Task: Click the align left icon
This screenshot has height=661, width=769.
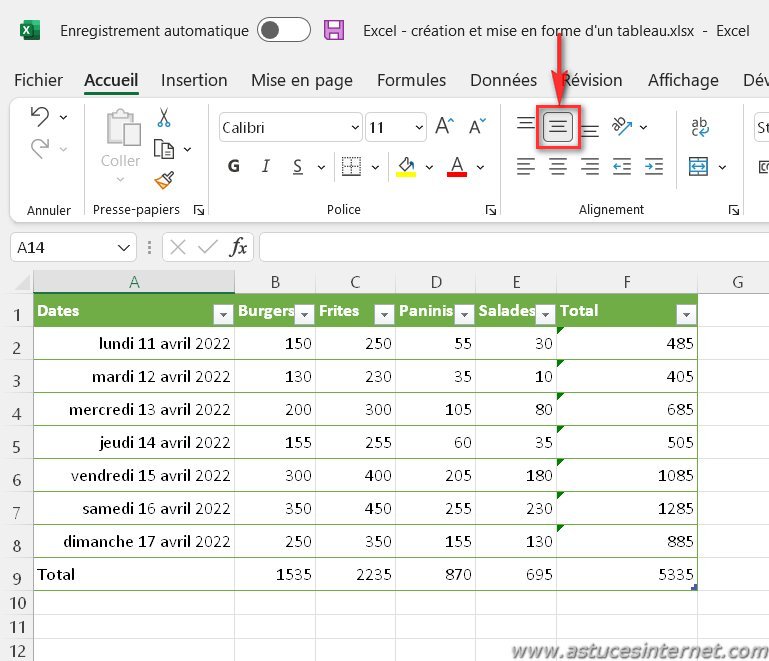Action: [x=526, y=167]
